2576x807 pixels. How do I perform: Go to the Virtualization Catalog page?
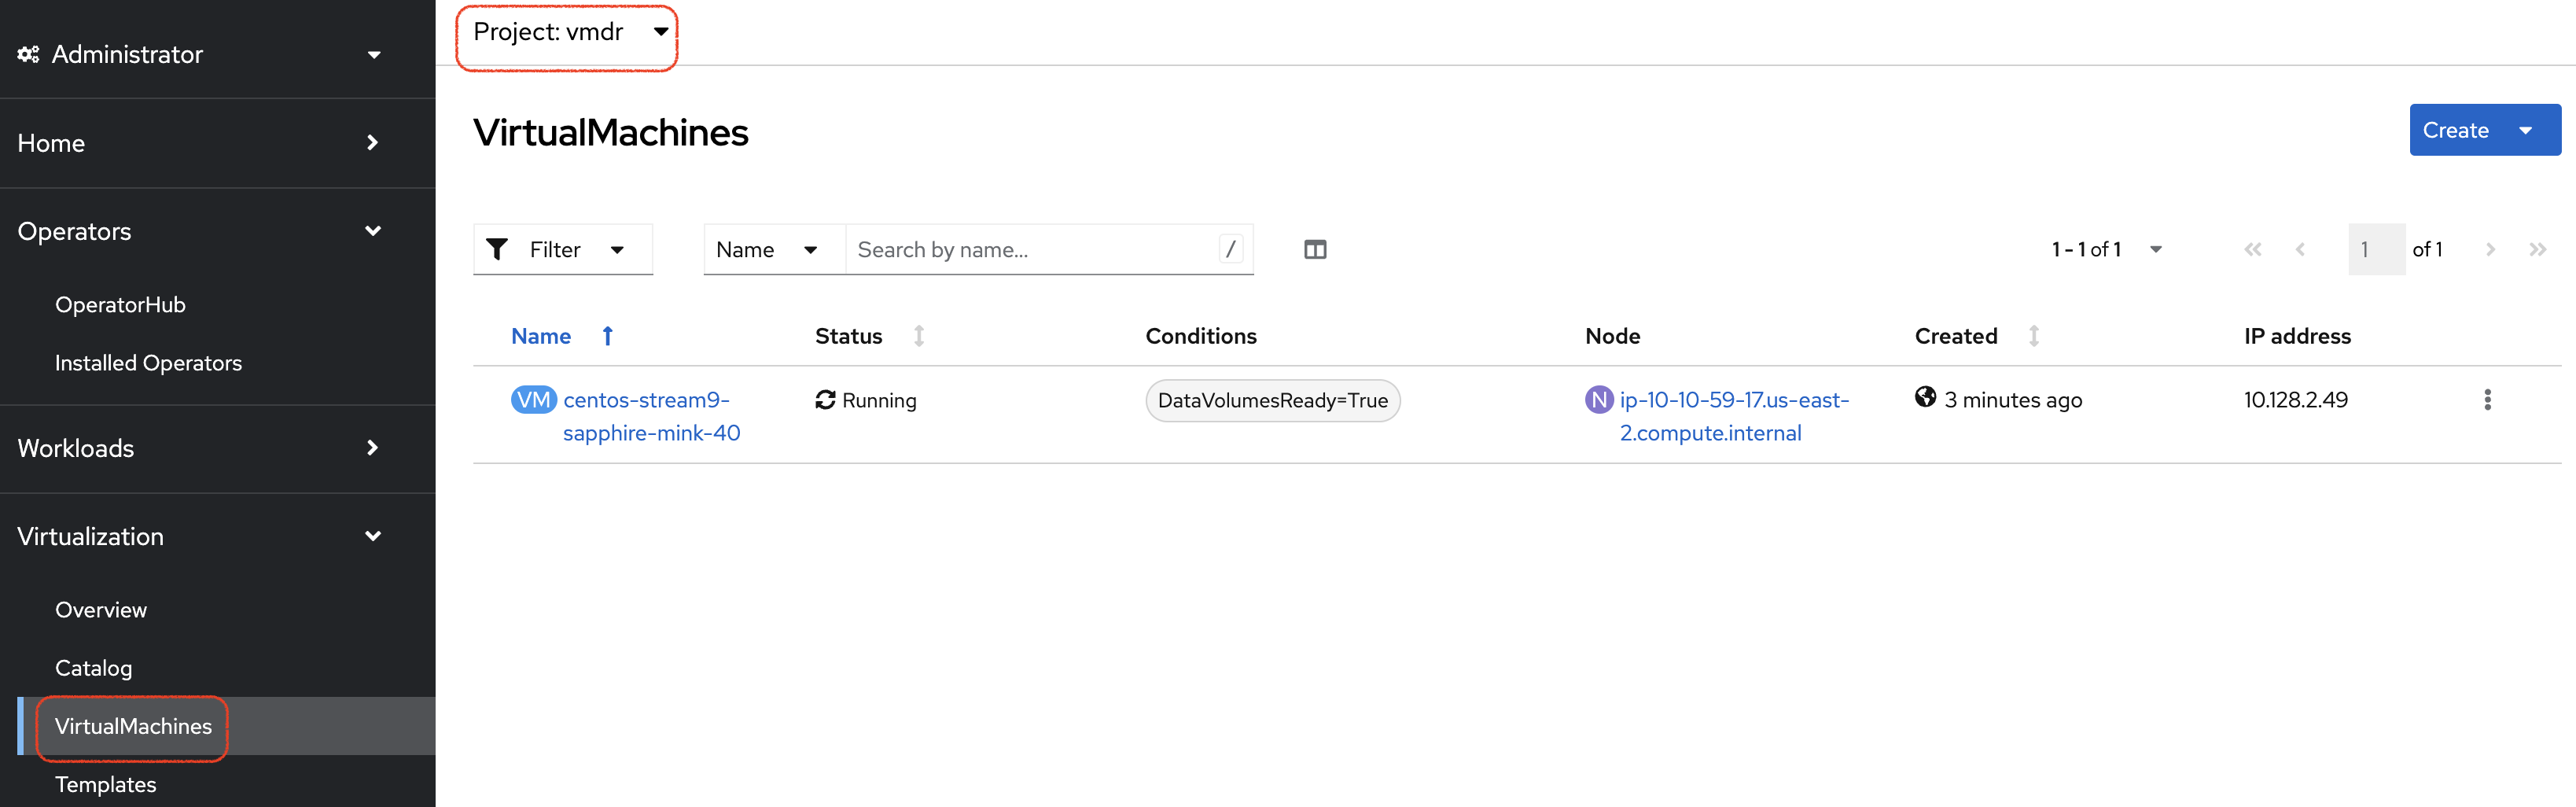93,668
